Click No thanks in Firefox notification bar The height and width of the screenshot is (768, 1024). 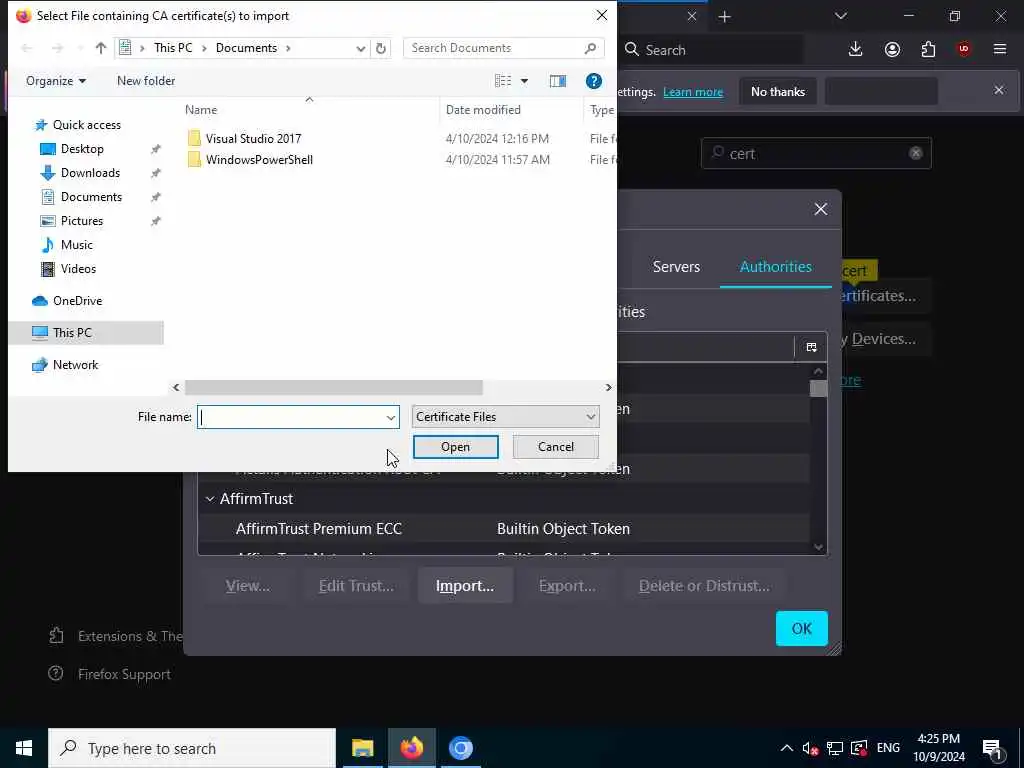pyautogui.click(x=778, y=91)
